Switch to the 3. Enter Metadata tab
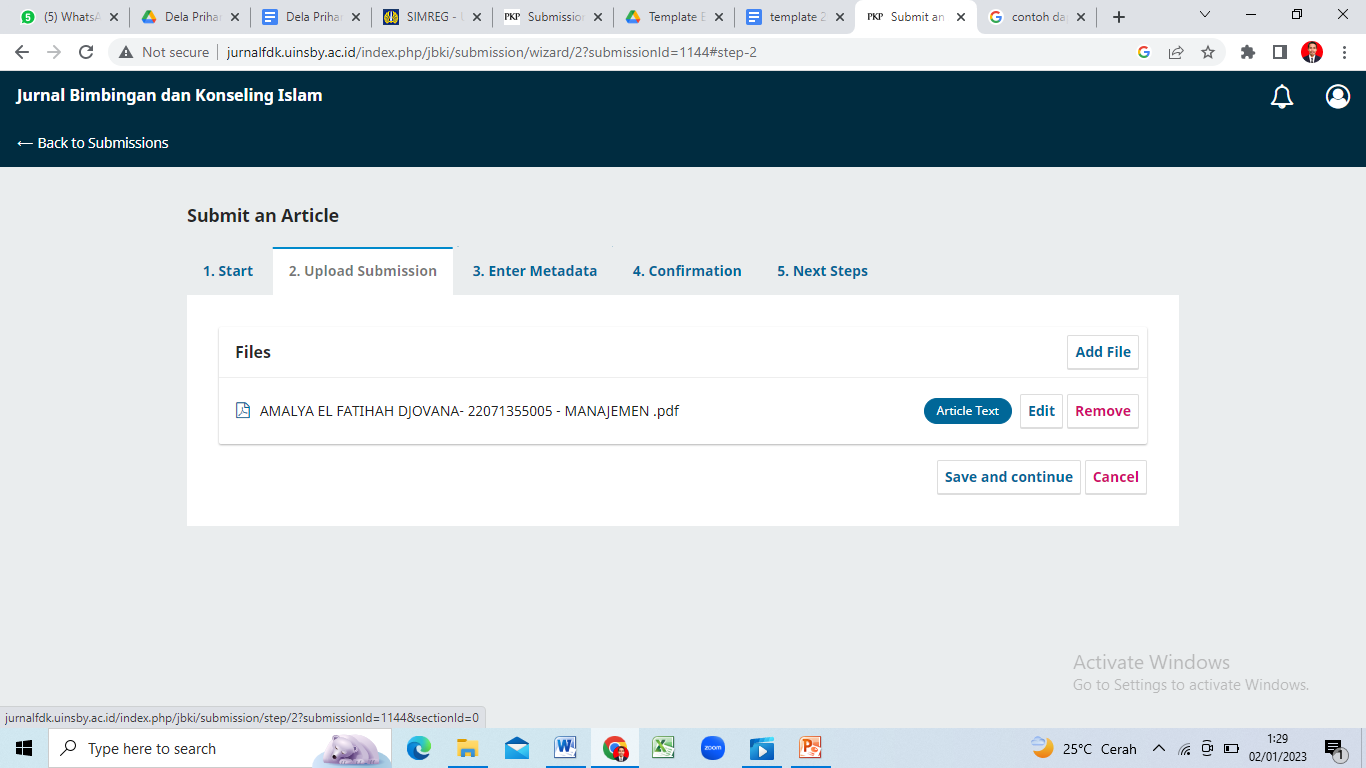The width and height of the screenshot is (1366, 768). (534, 271)
